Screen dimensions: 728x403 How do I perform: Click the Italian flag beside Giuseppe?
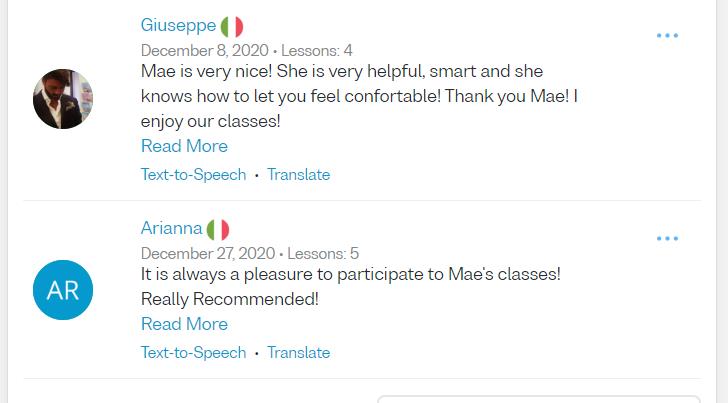coord(232,26)
